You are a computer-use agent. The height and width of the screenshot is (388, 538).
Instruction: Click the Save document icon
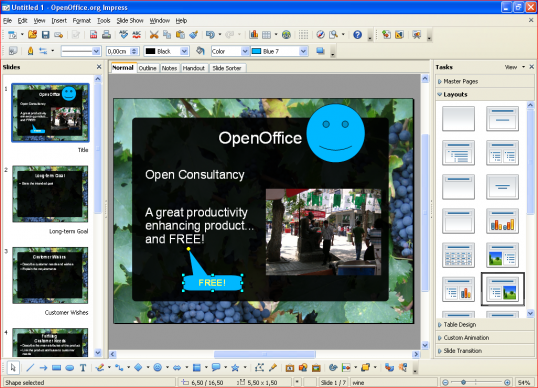pos(46,34)
